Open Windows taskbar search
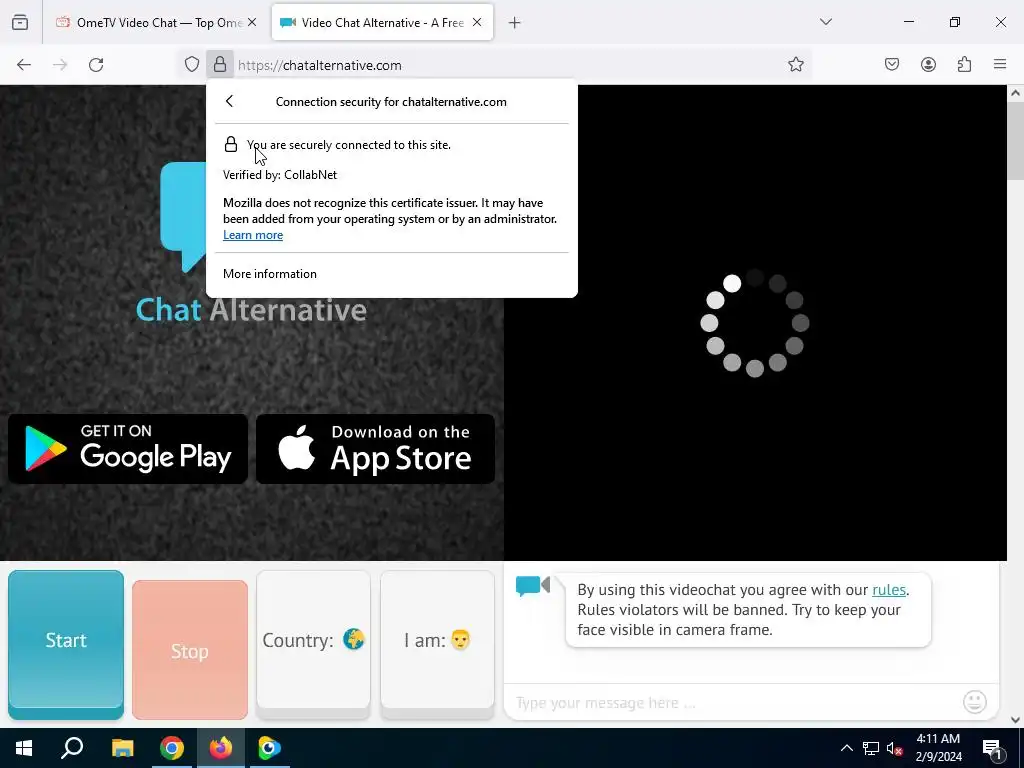1024x768 pixels. (x=72, y=748)
